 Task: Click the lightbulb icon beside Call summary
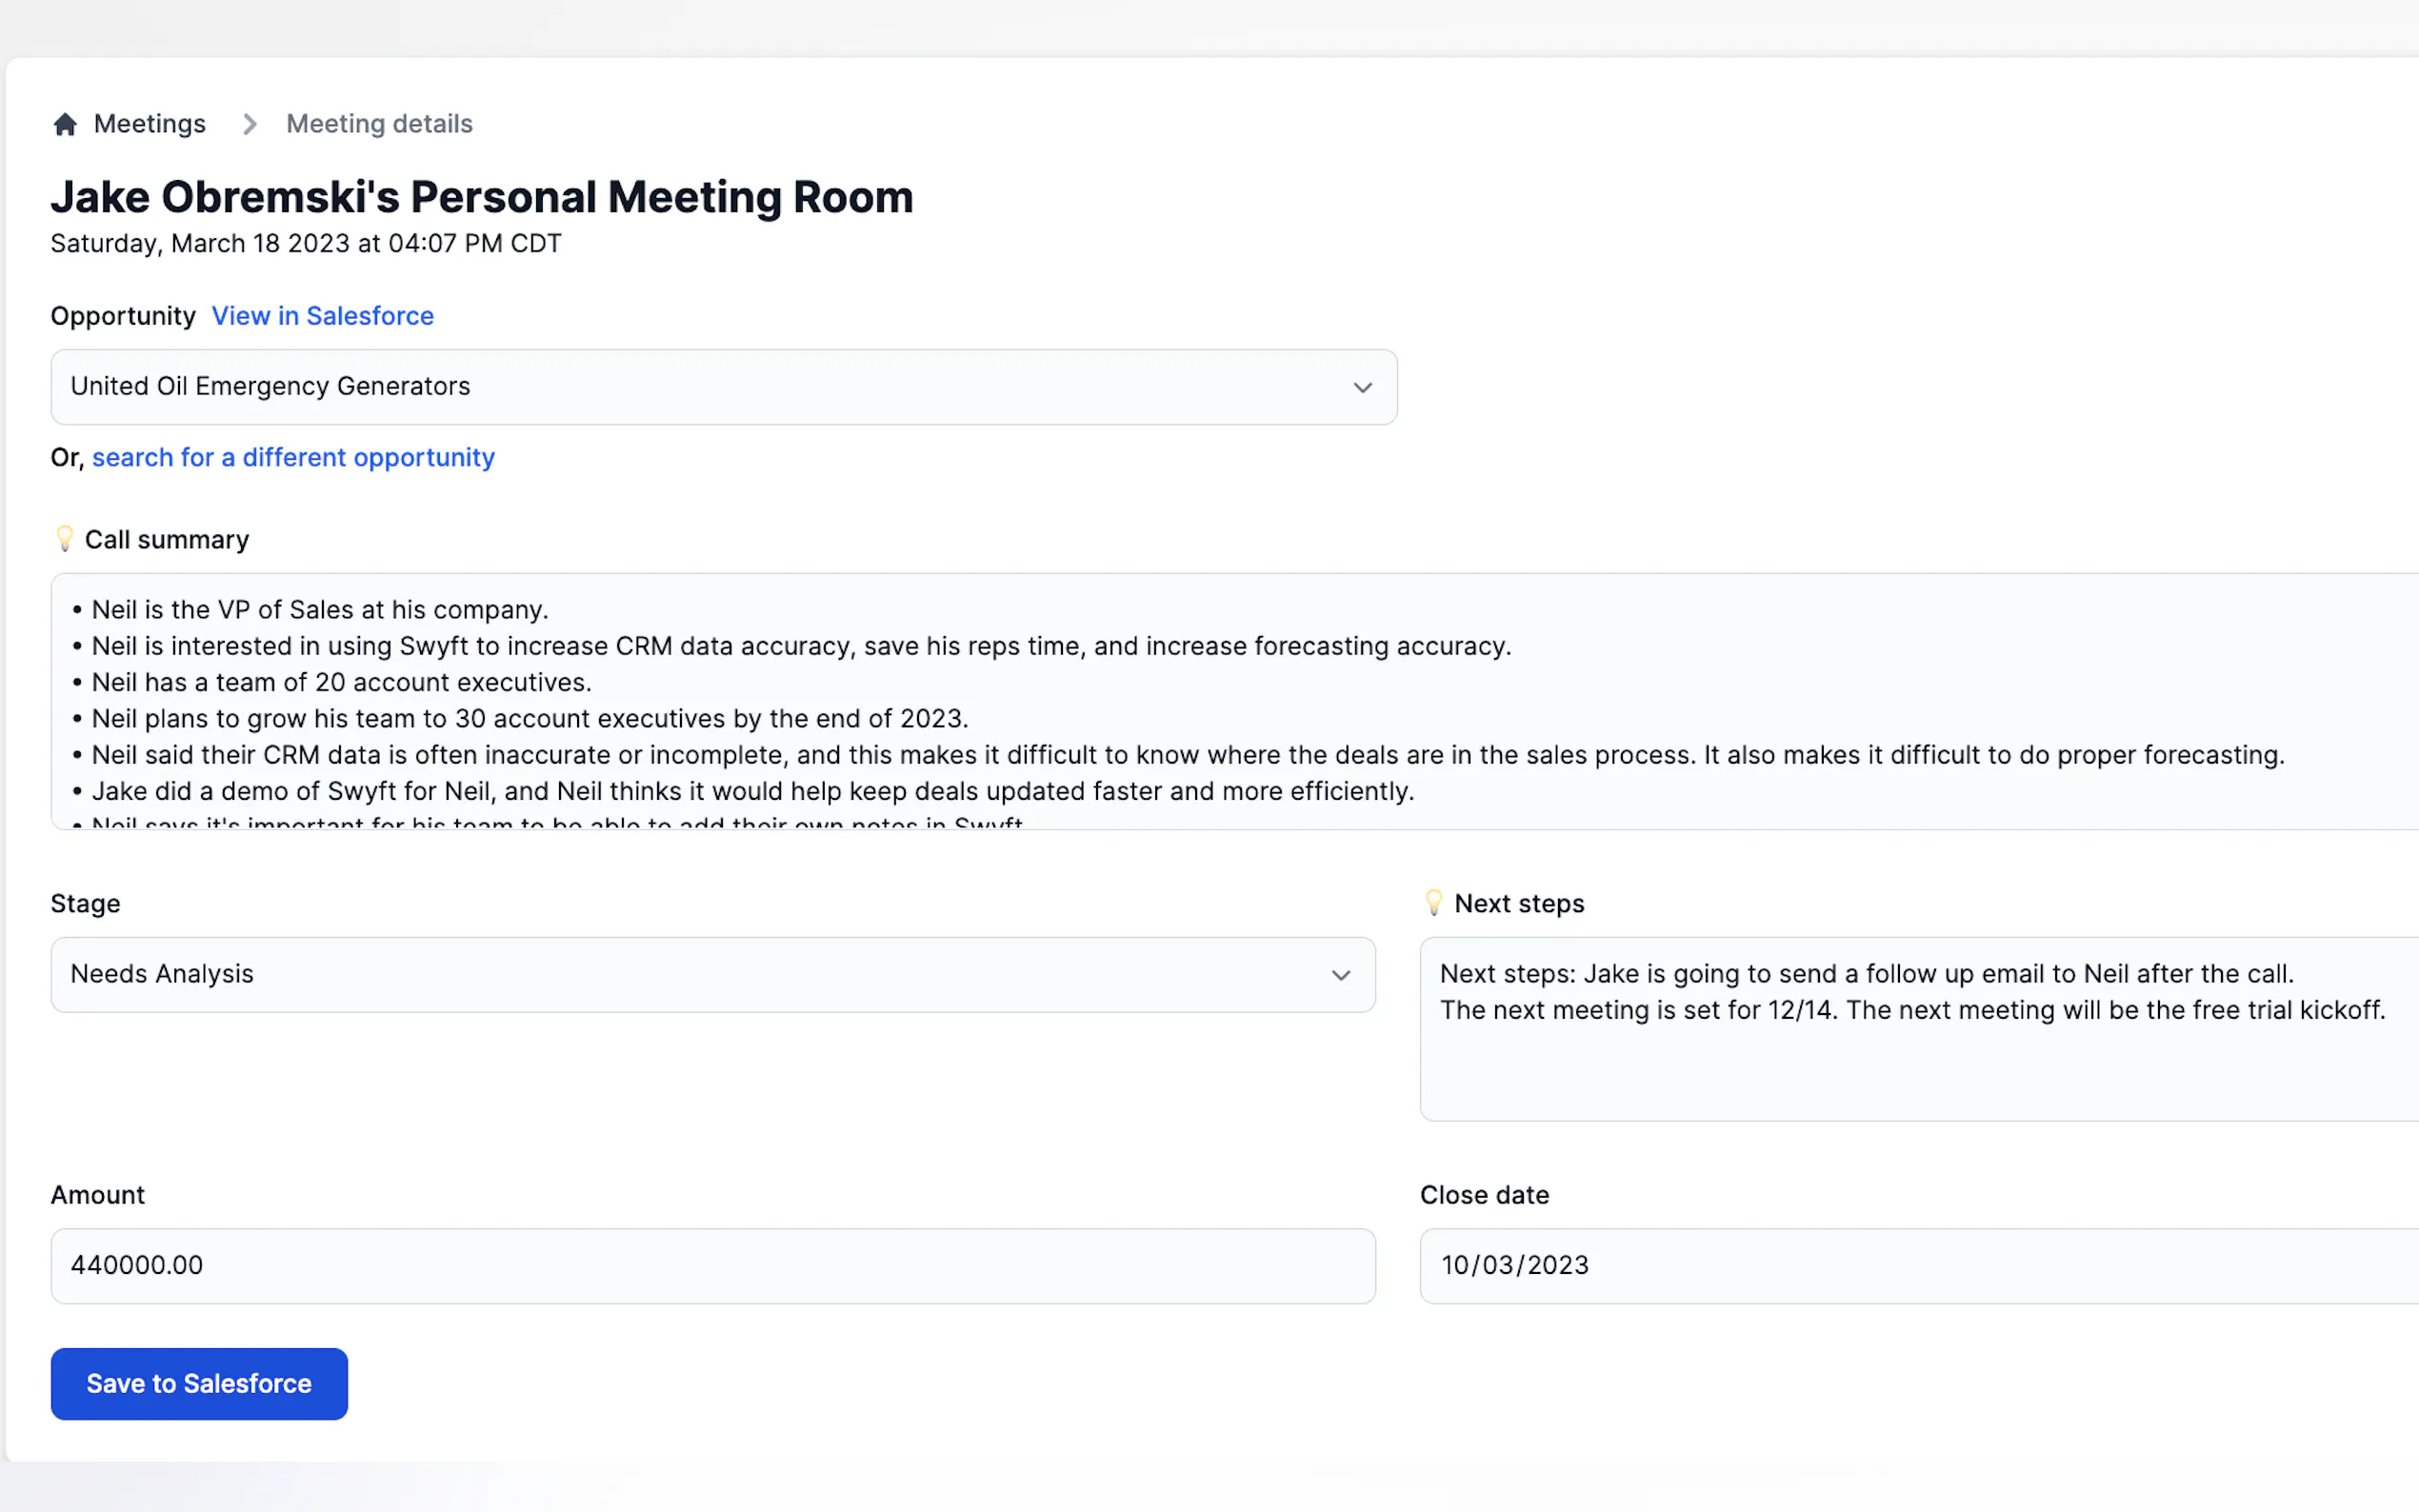(x=65, y=539)
